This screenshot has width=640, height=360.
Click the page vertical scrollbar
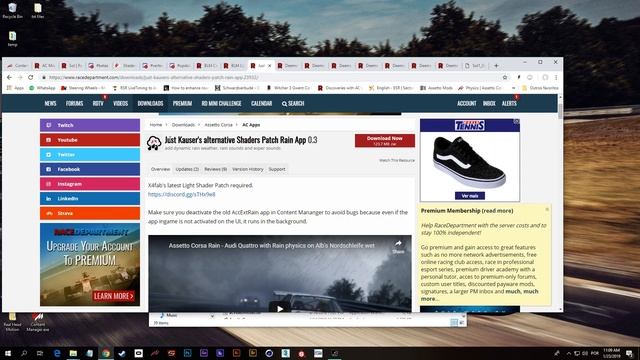pyautogui.click(x=560, y=111)
